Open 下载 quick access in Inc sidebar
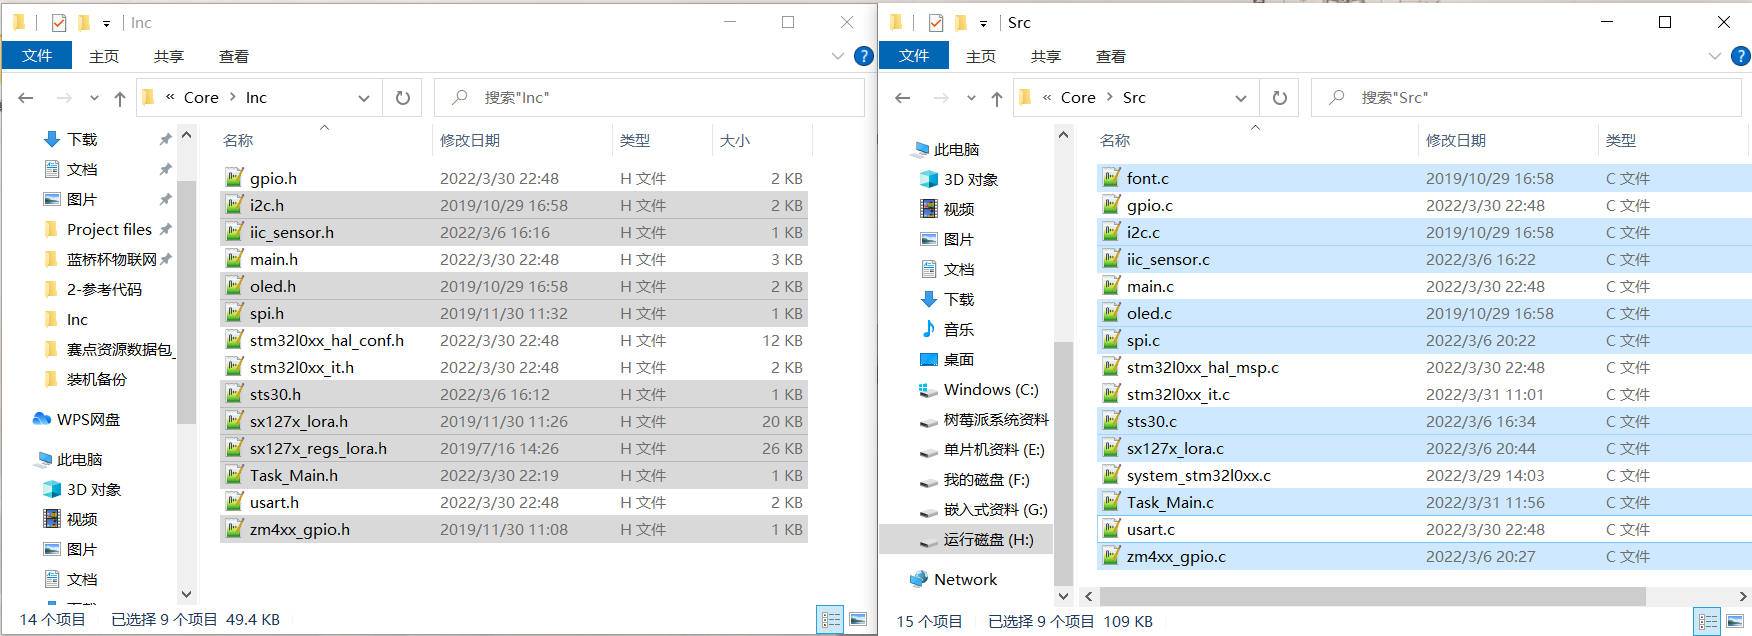 coord(71,139)
